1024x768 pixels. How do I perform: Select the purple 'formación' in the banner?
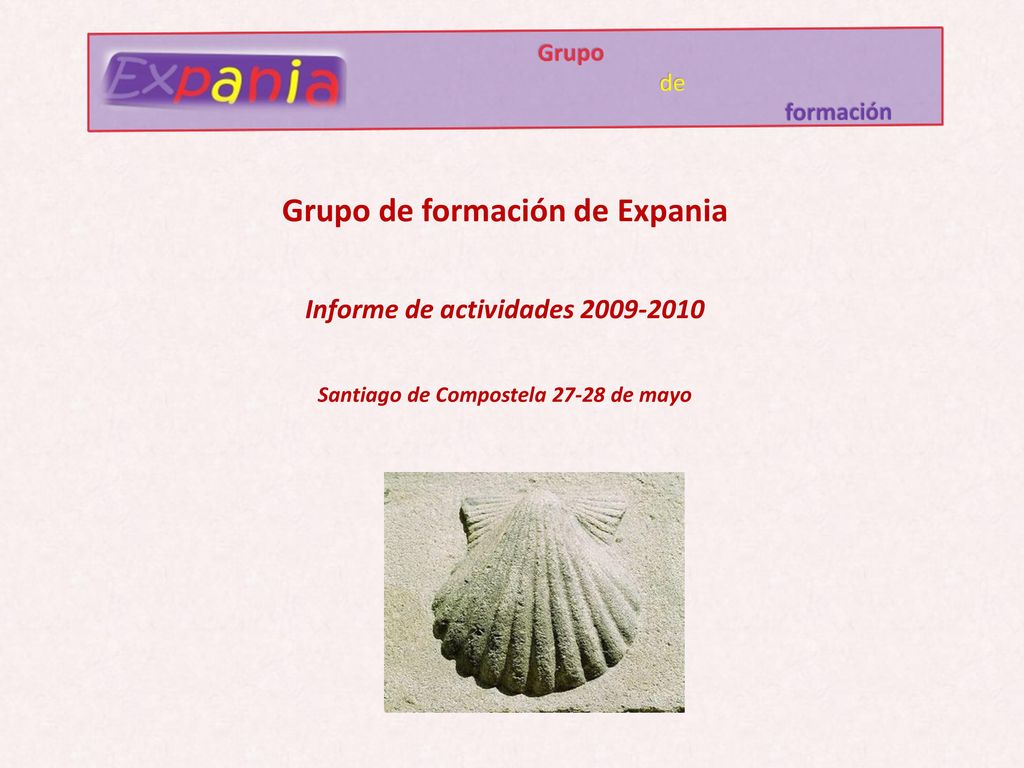click(838, 112)
